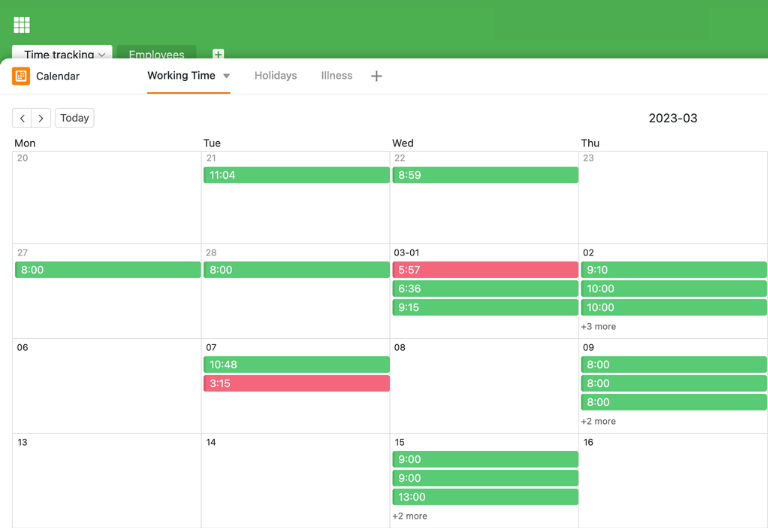768x528 pixels.
Task: Show +3 more entries on March 02
Action: [598, 327]
